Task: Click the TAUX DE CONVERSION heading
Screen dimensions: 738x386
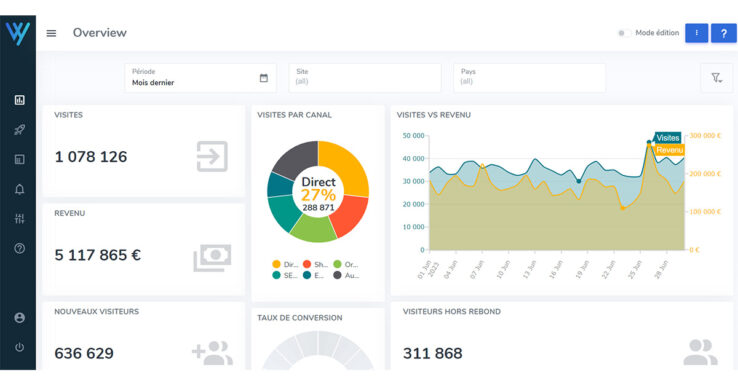Action: pyautogui.click(x=300, y=318)
